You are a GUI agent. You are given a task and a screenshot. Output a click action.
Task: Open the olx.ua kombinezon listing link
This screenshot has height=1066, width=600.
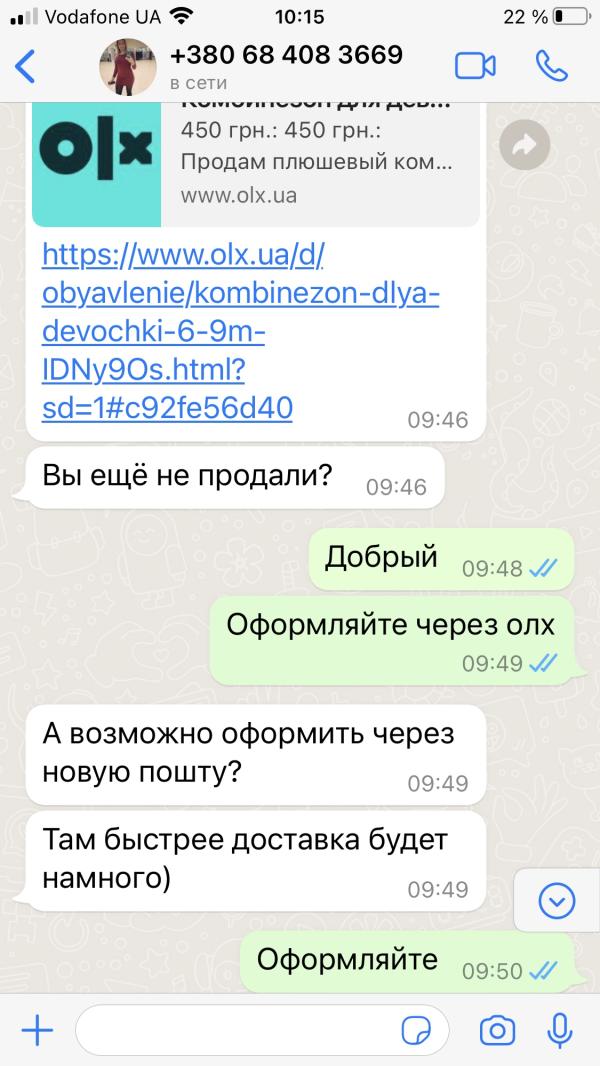pos(241,332)
